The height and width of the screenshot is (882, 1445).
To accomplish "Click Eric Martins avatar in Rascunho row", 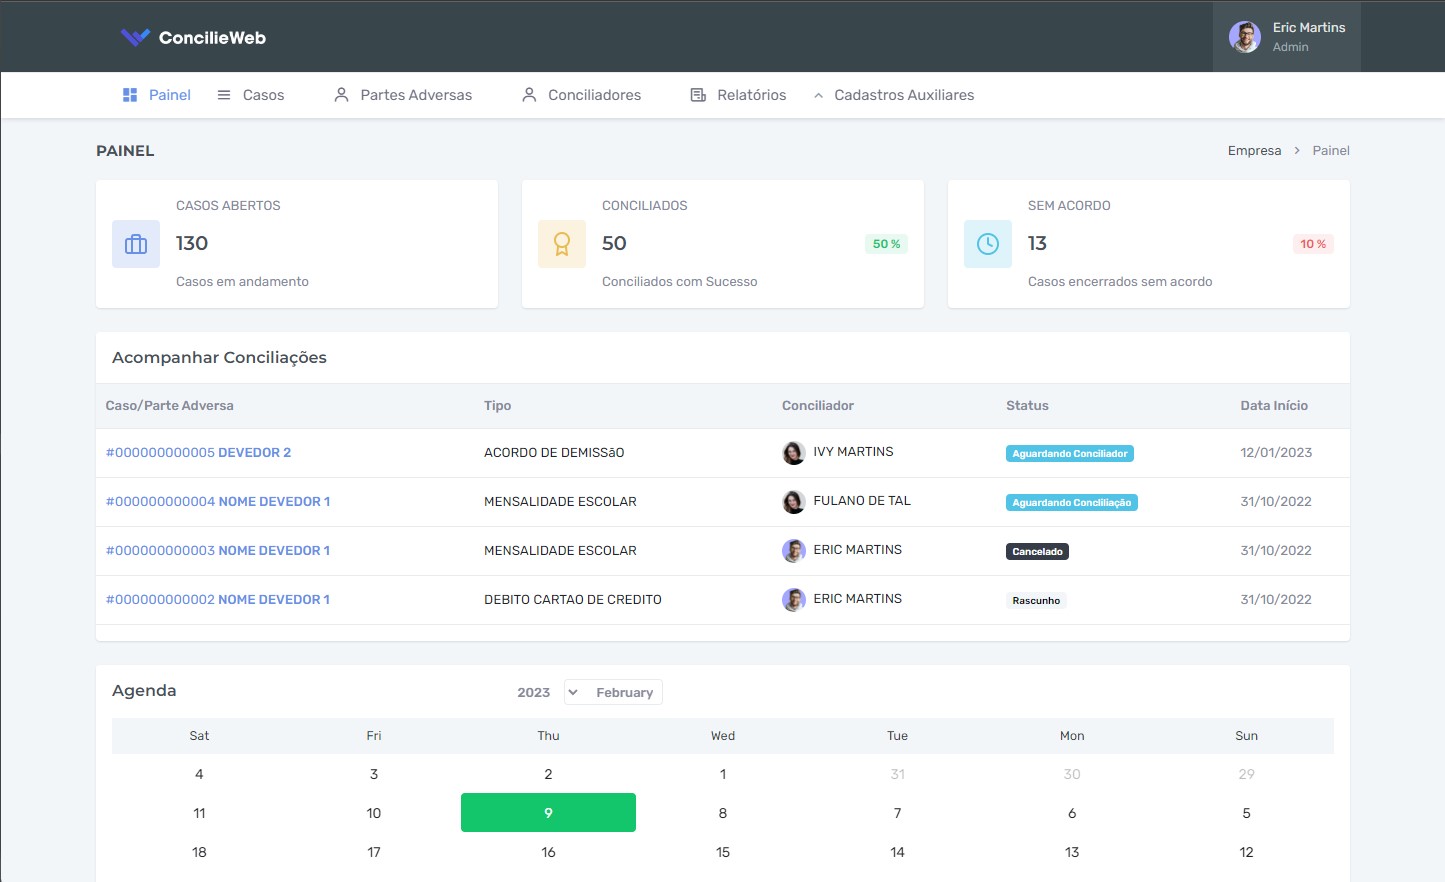I will click(794, 600).
